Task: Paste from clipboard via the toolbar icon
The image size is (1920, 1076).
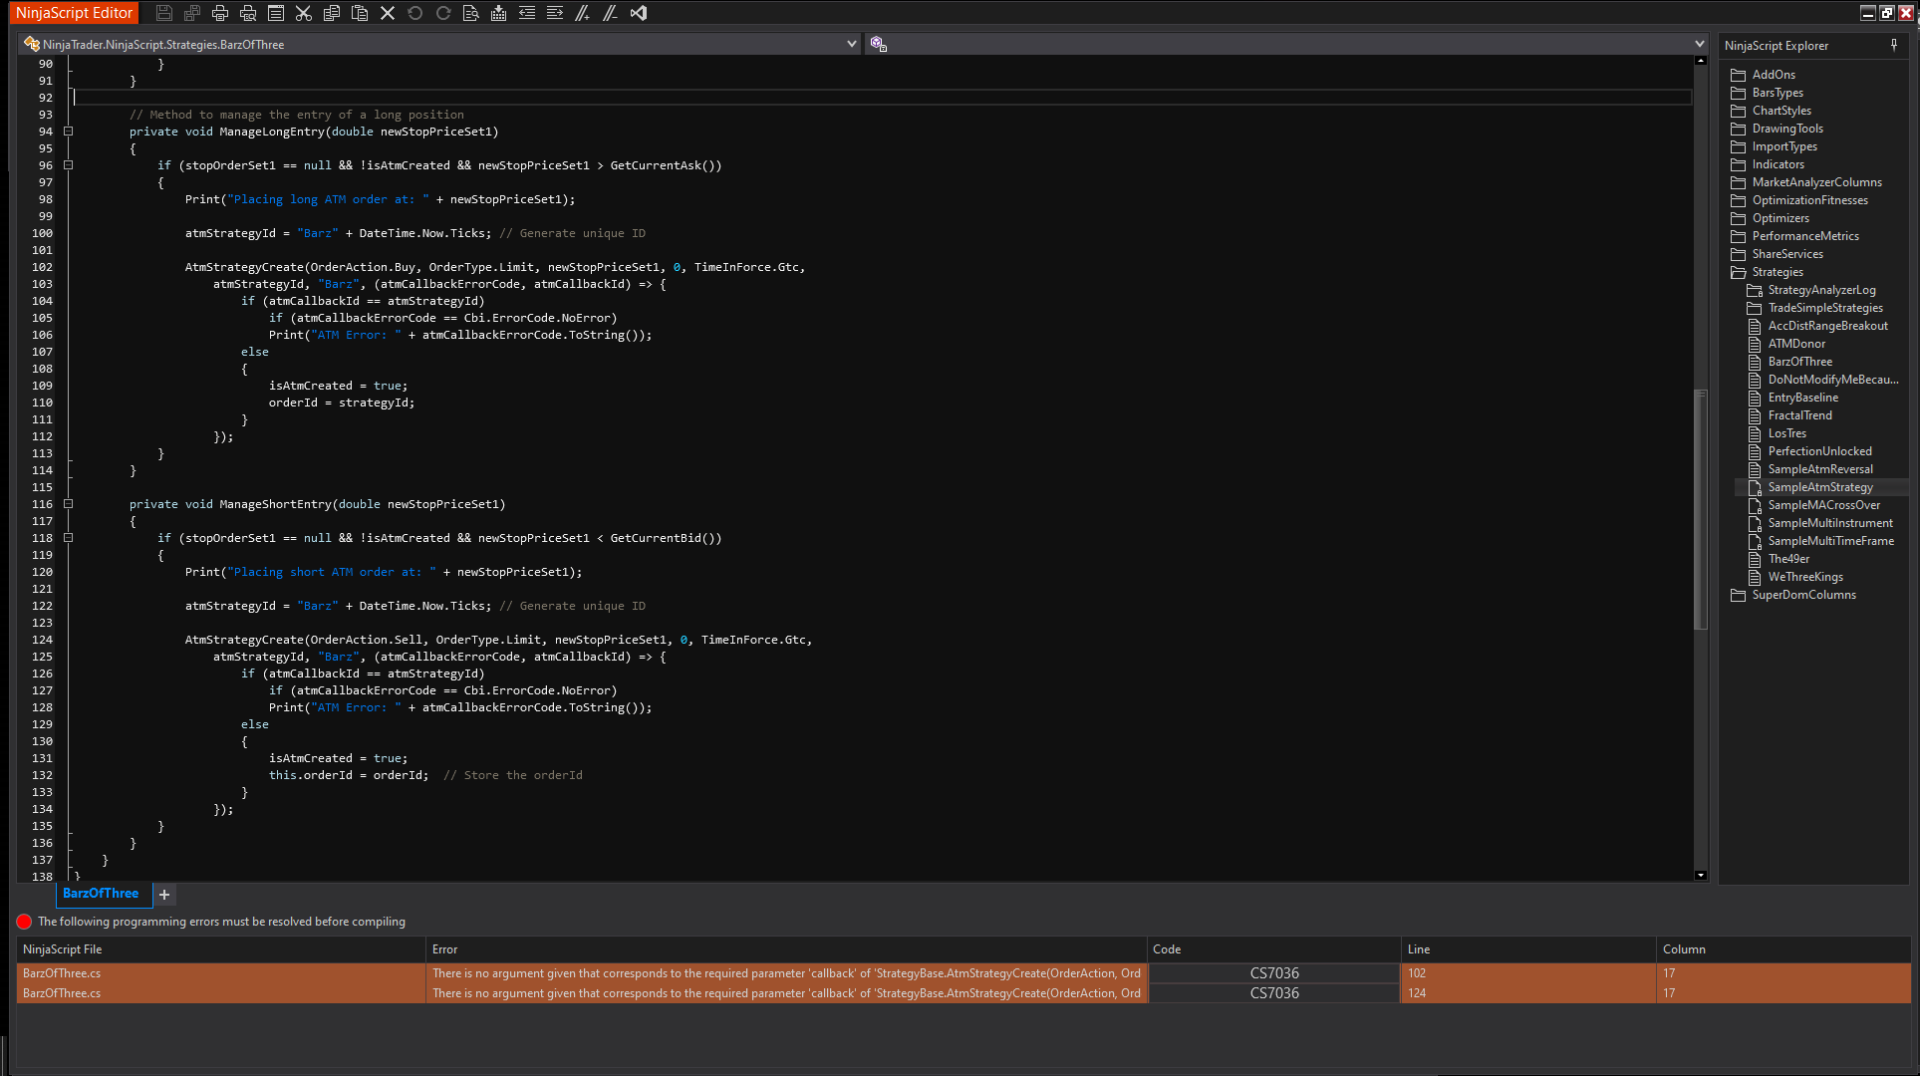Action: 360,13
